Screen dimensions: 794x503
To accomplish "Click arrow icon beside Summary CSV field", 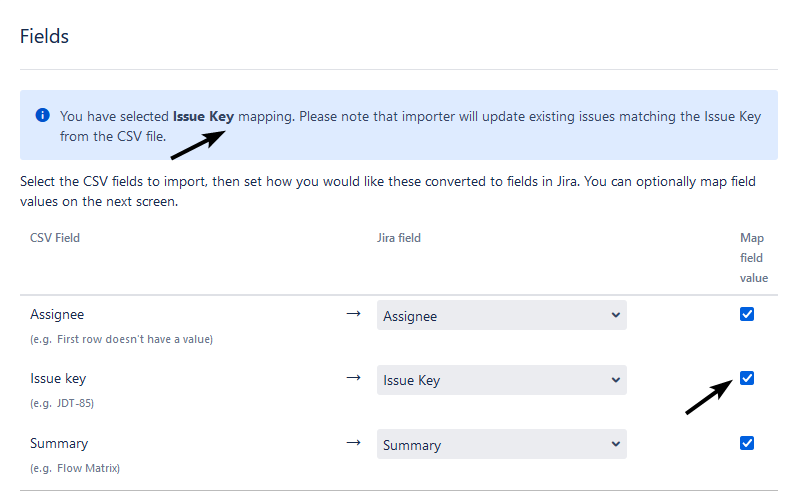I will coord(353,443).
